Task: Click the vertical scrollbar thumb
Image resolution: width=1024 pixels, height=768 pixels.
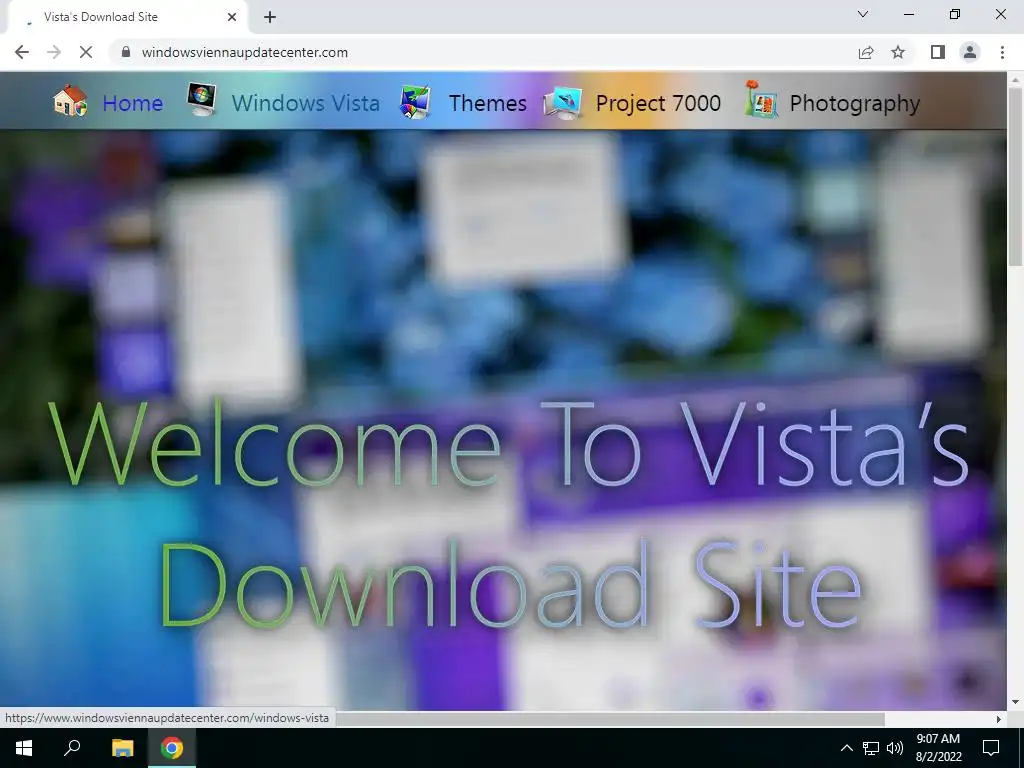Action: point(1015,176)
